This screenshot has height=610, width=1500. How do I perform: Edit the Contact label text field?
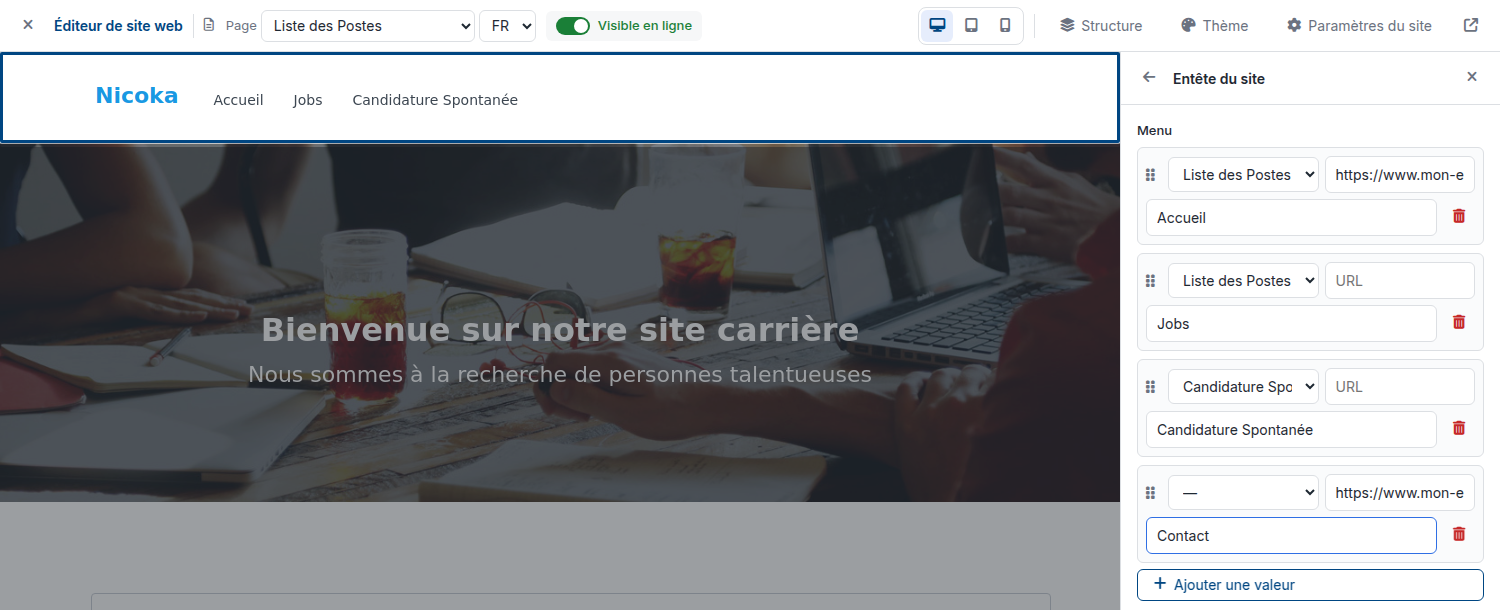(x=1291, y=535)
